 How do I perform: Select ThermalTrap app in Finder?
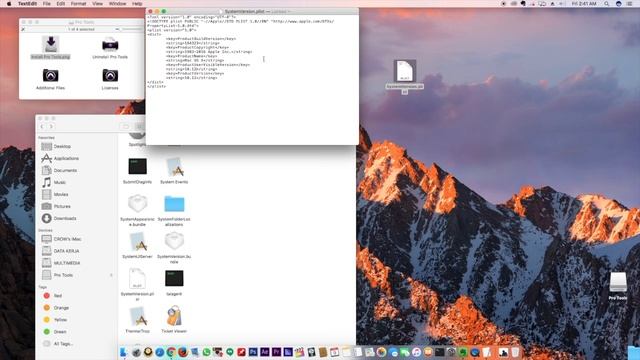tap(138, 316)
